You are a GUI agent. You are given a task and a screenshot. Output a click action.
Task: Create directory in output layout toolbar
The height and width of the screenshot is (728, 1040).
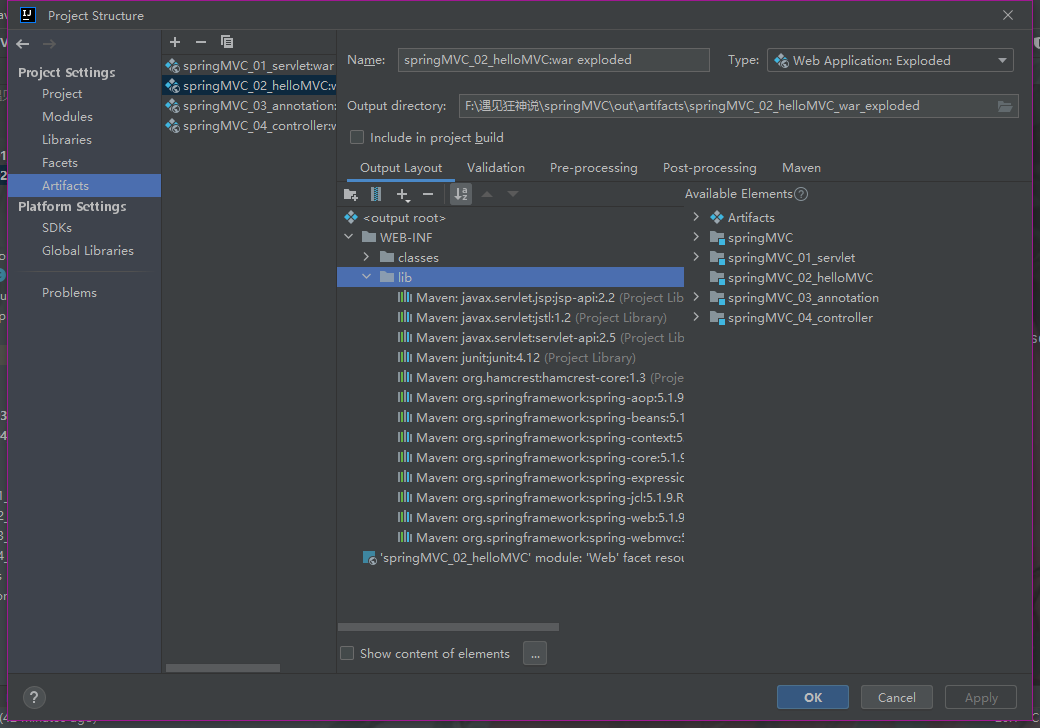coord(350,194)
